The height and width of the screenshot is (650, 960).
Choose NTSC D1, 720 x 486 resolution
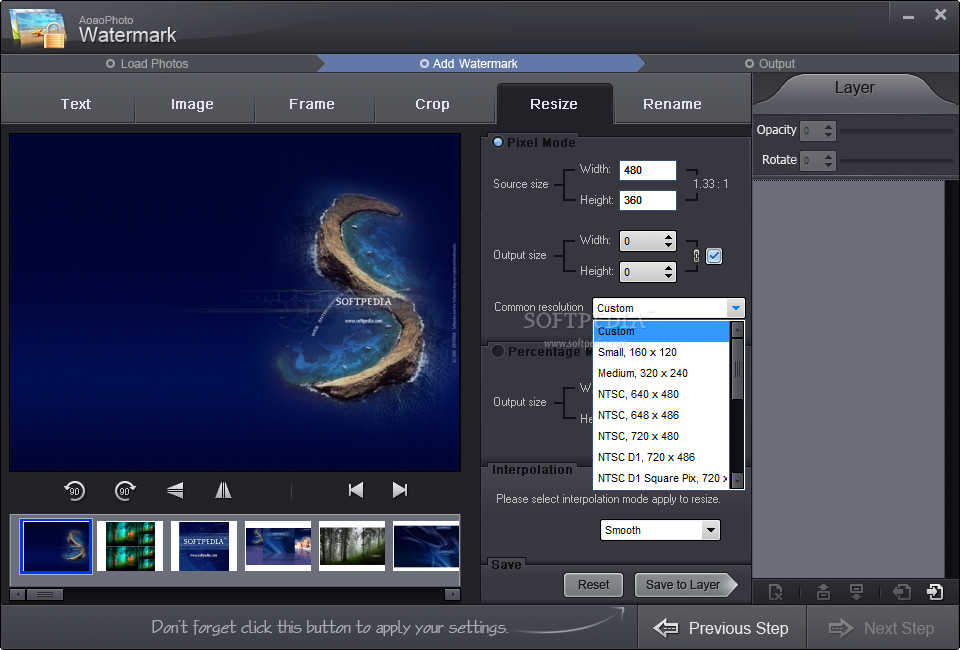click(x=661, y=457)
